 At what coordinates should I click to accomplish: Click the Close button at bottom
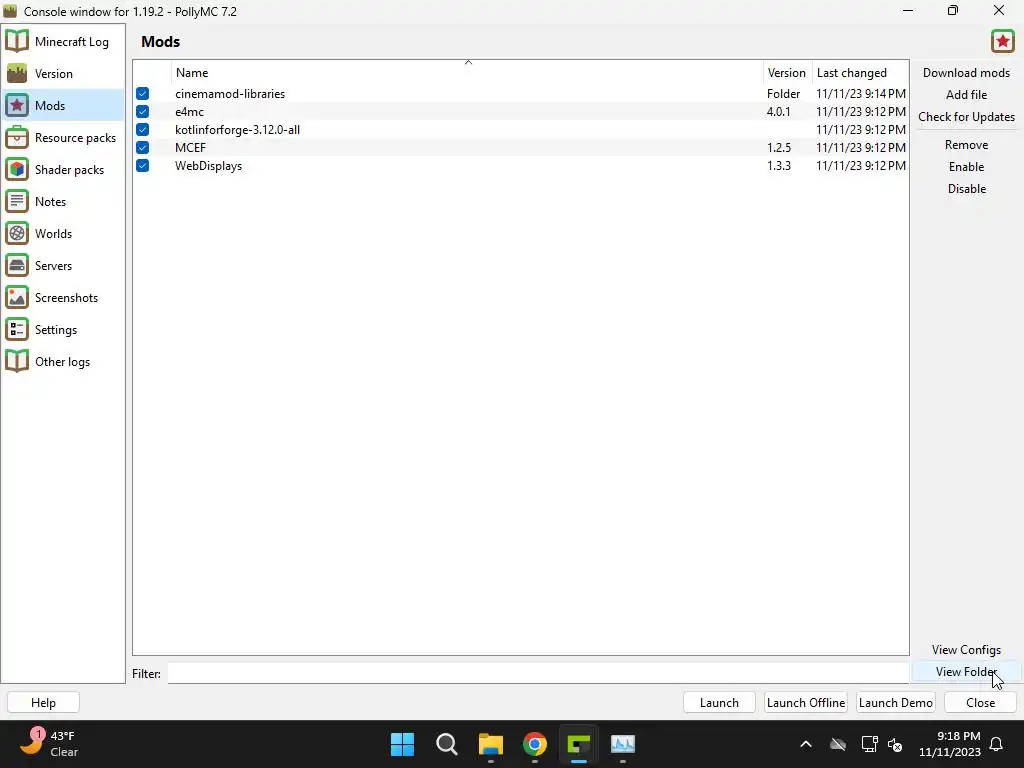coord(980,703)
